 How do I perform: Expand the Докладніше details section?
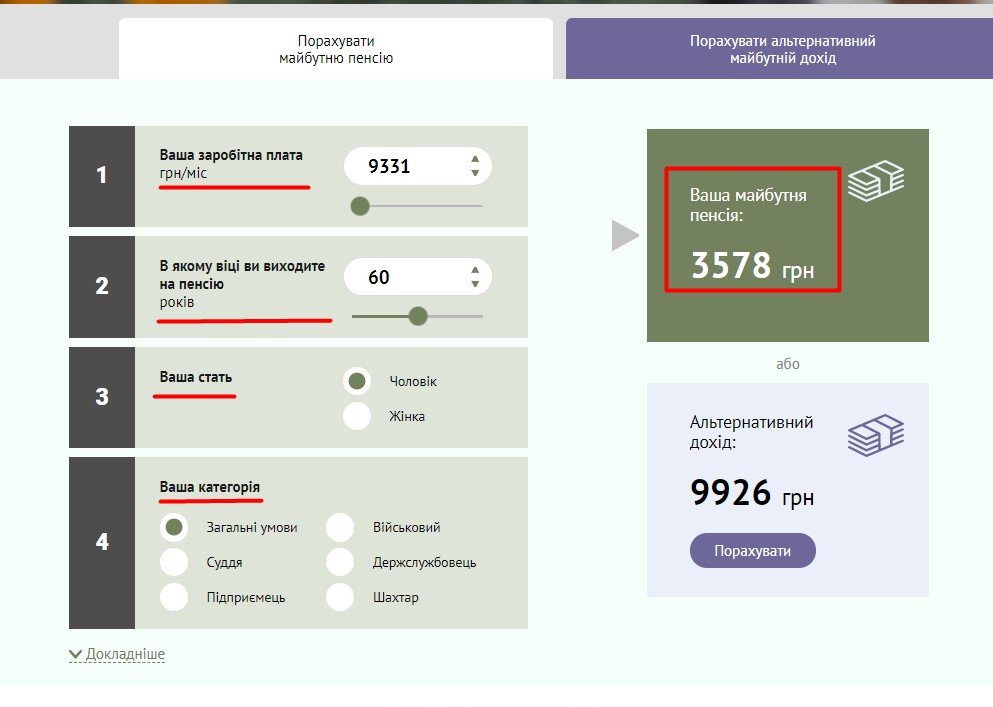[x=117, y=654]
